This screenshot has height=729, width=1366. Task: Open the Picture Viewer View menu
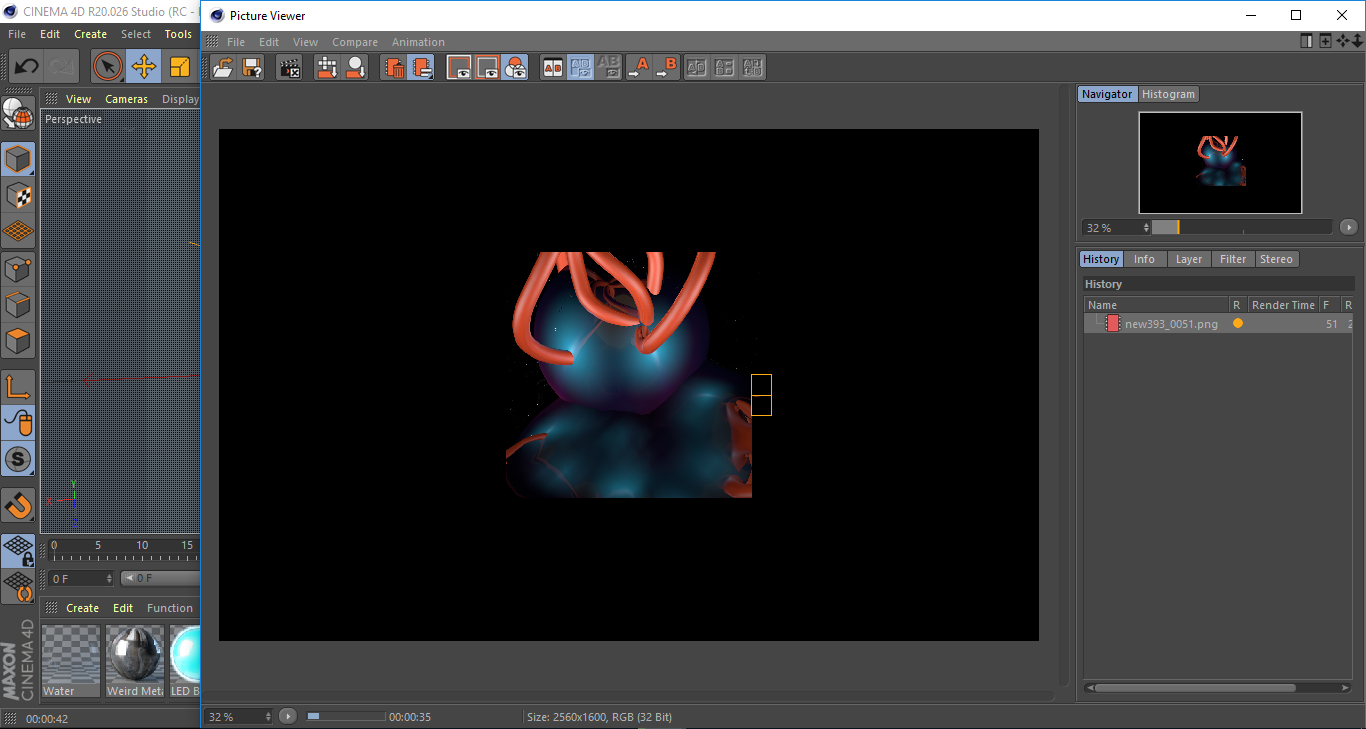(305, 42)
